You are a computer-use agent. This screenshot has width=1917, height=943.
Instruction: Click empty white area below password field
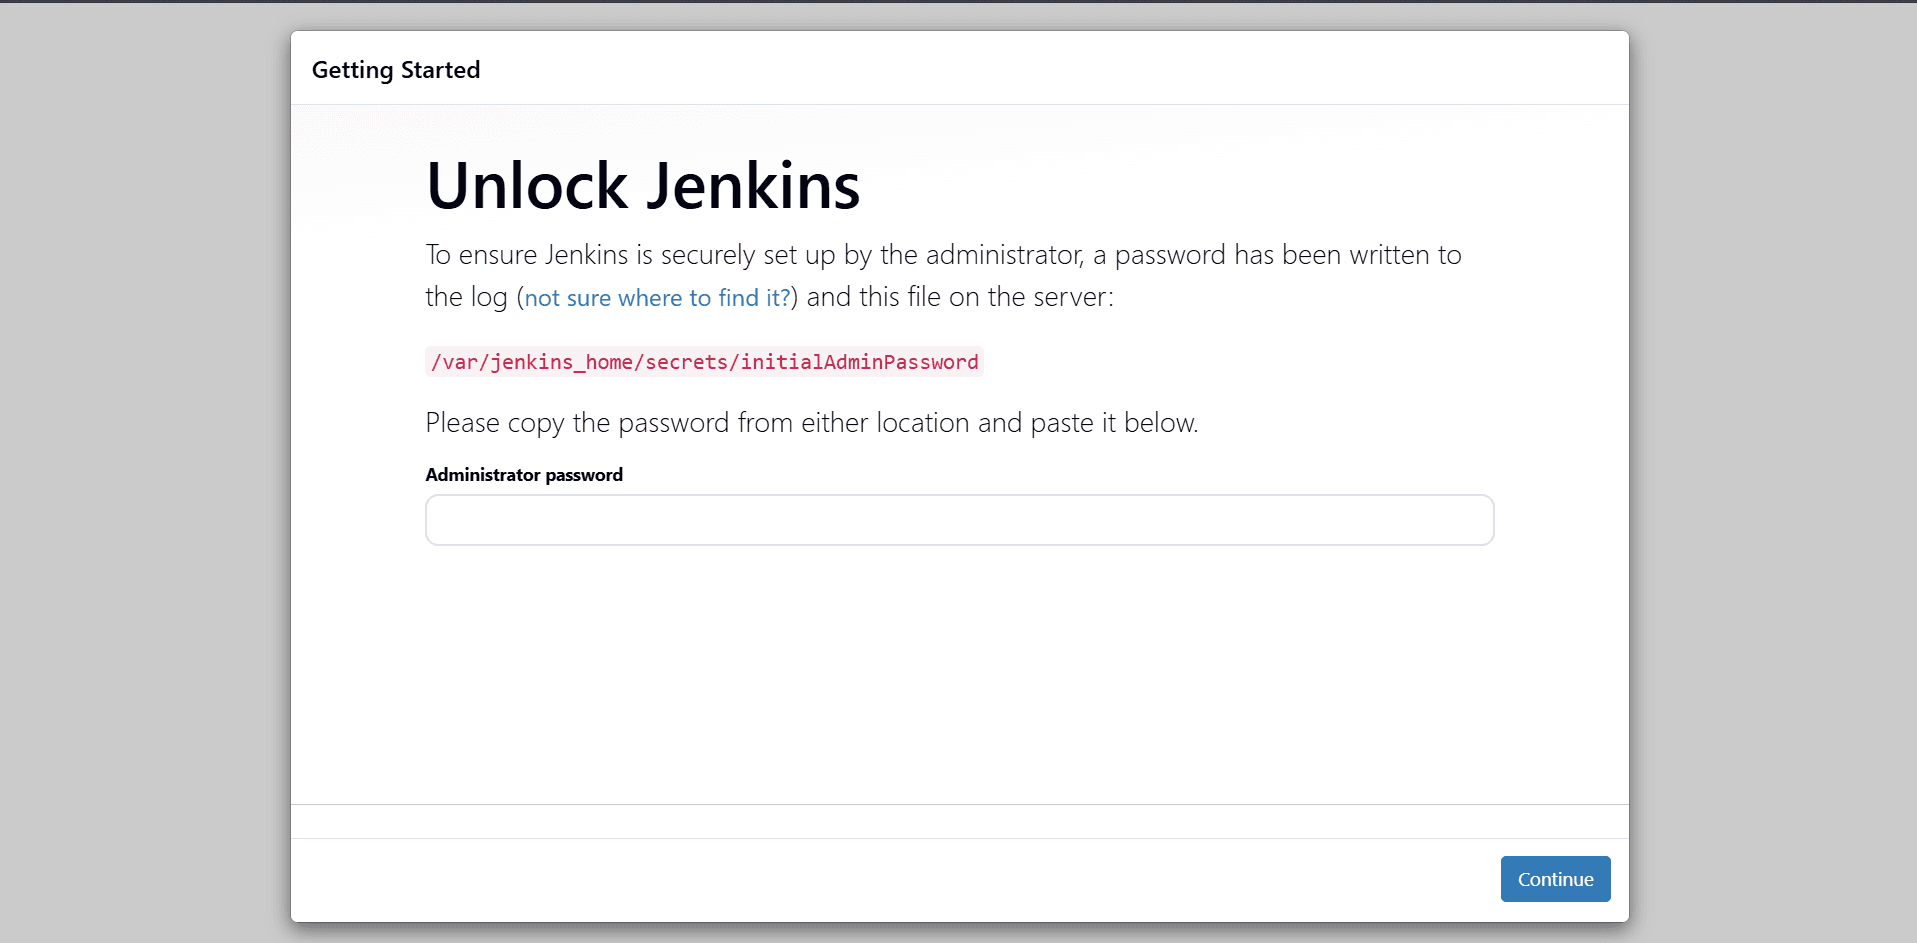(959, 680)
